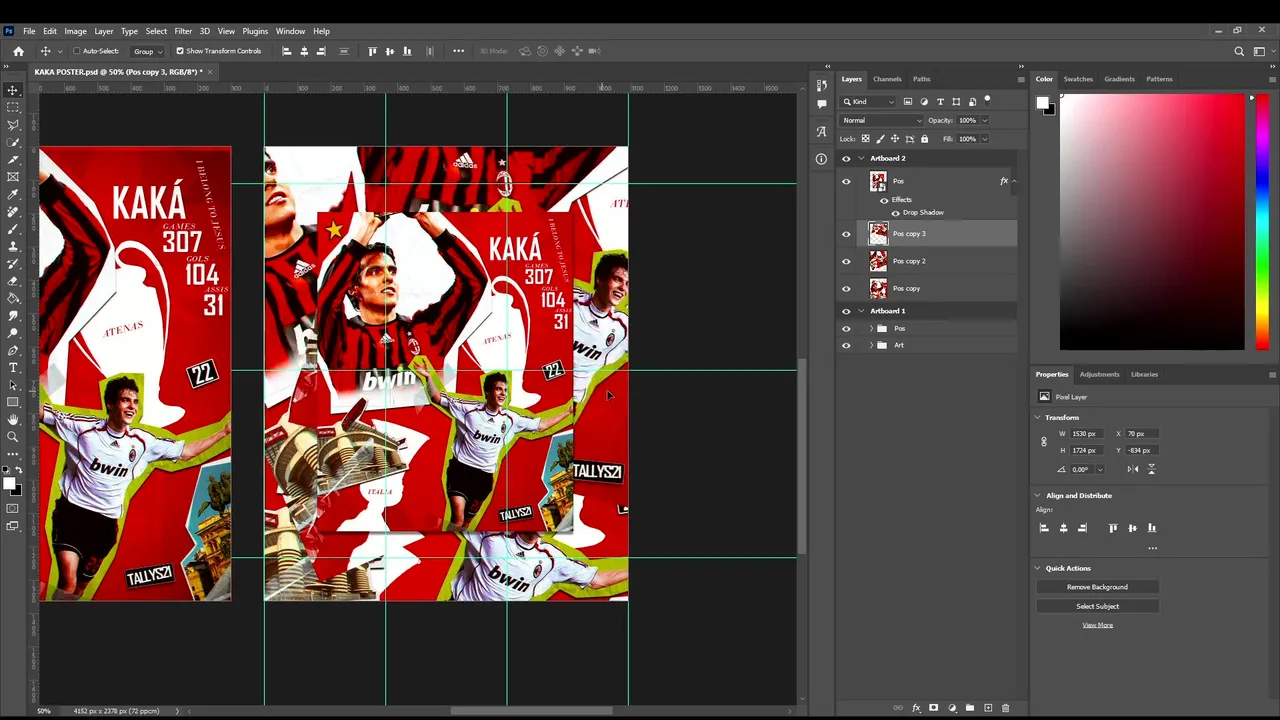Select the Pen tool

pos(13,350)
